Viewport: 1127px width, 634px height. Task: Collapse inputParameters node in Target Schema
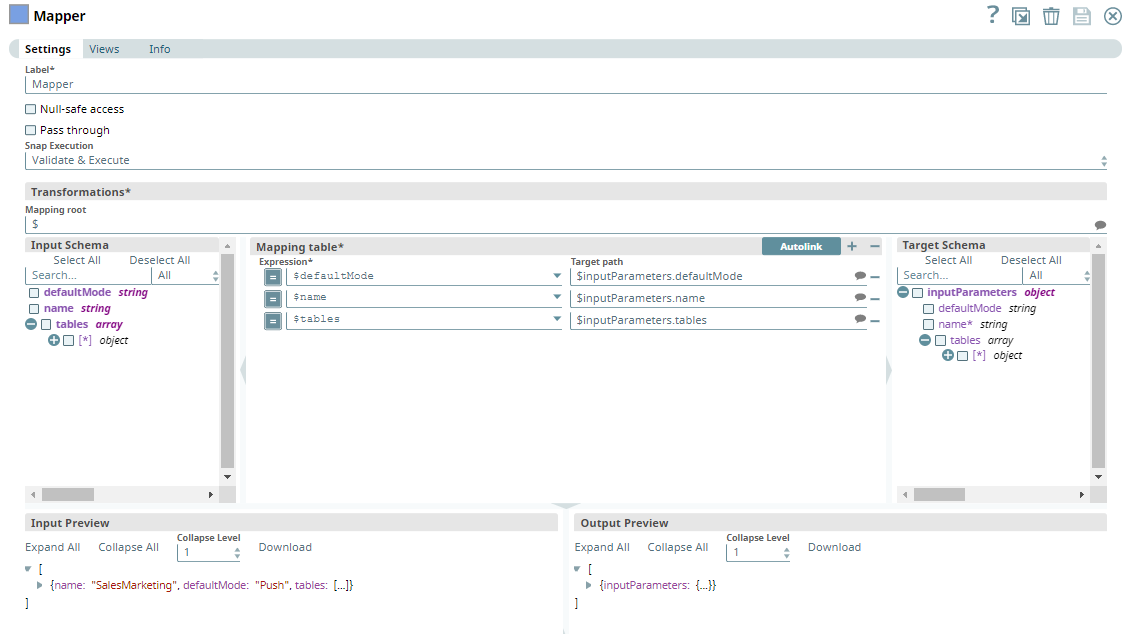[x=903, y=292]
